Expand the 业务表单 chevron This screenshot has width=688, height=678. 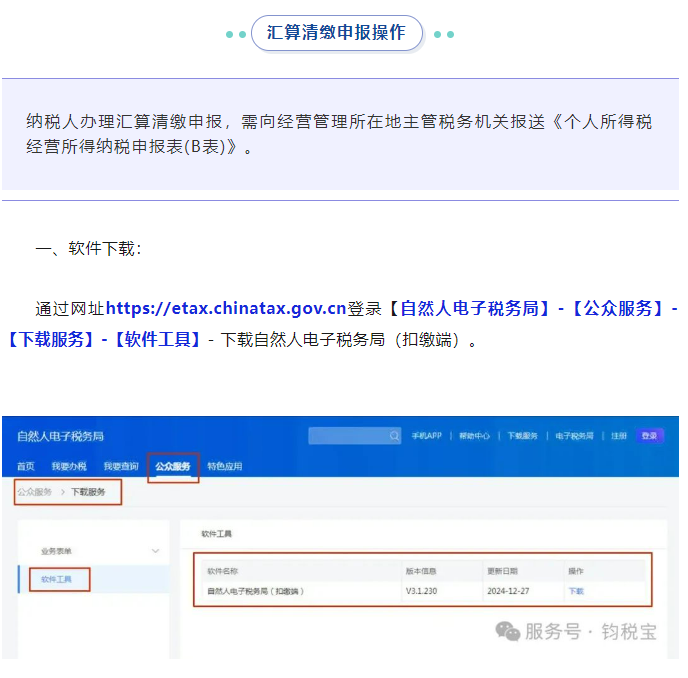click(155, 551)
